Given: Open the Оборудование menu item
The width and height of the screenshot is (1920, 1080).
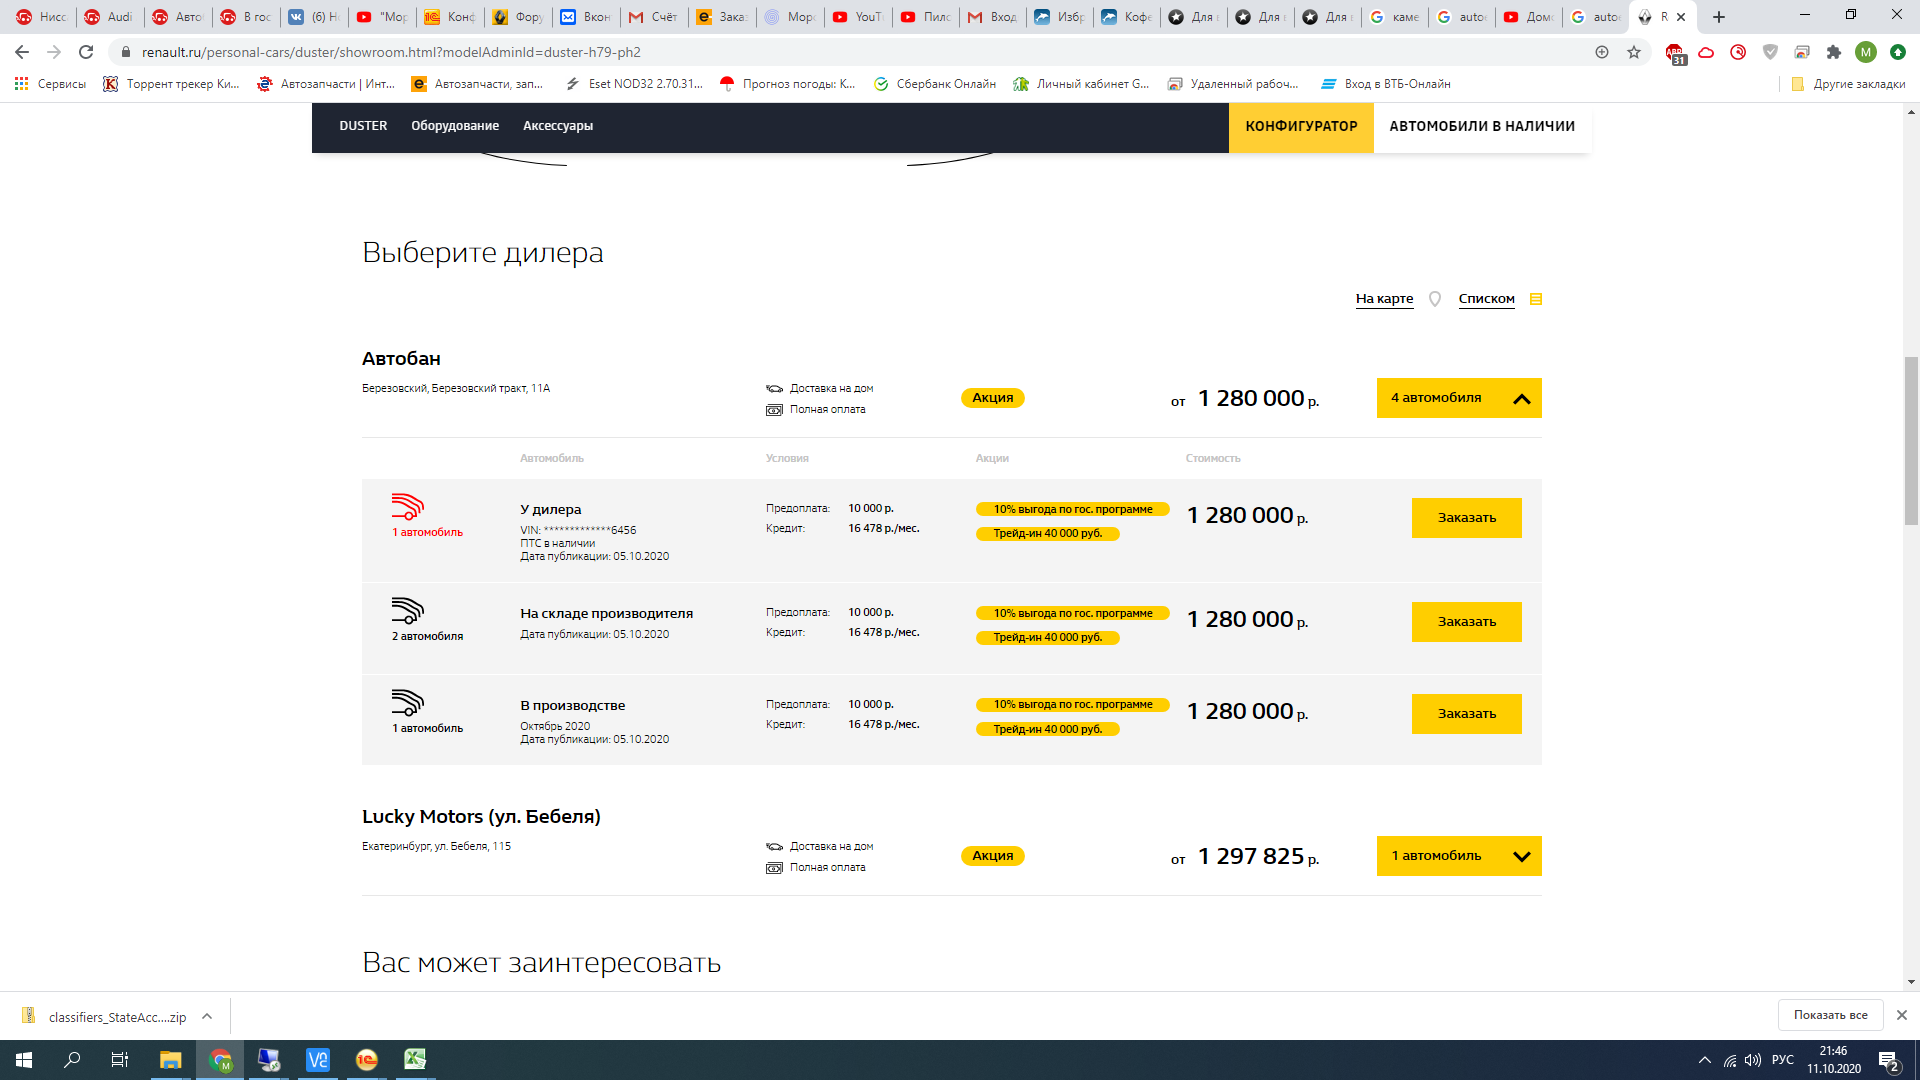Looking at the screenshot, I should pos(455,126).
